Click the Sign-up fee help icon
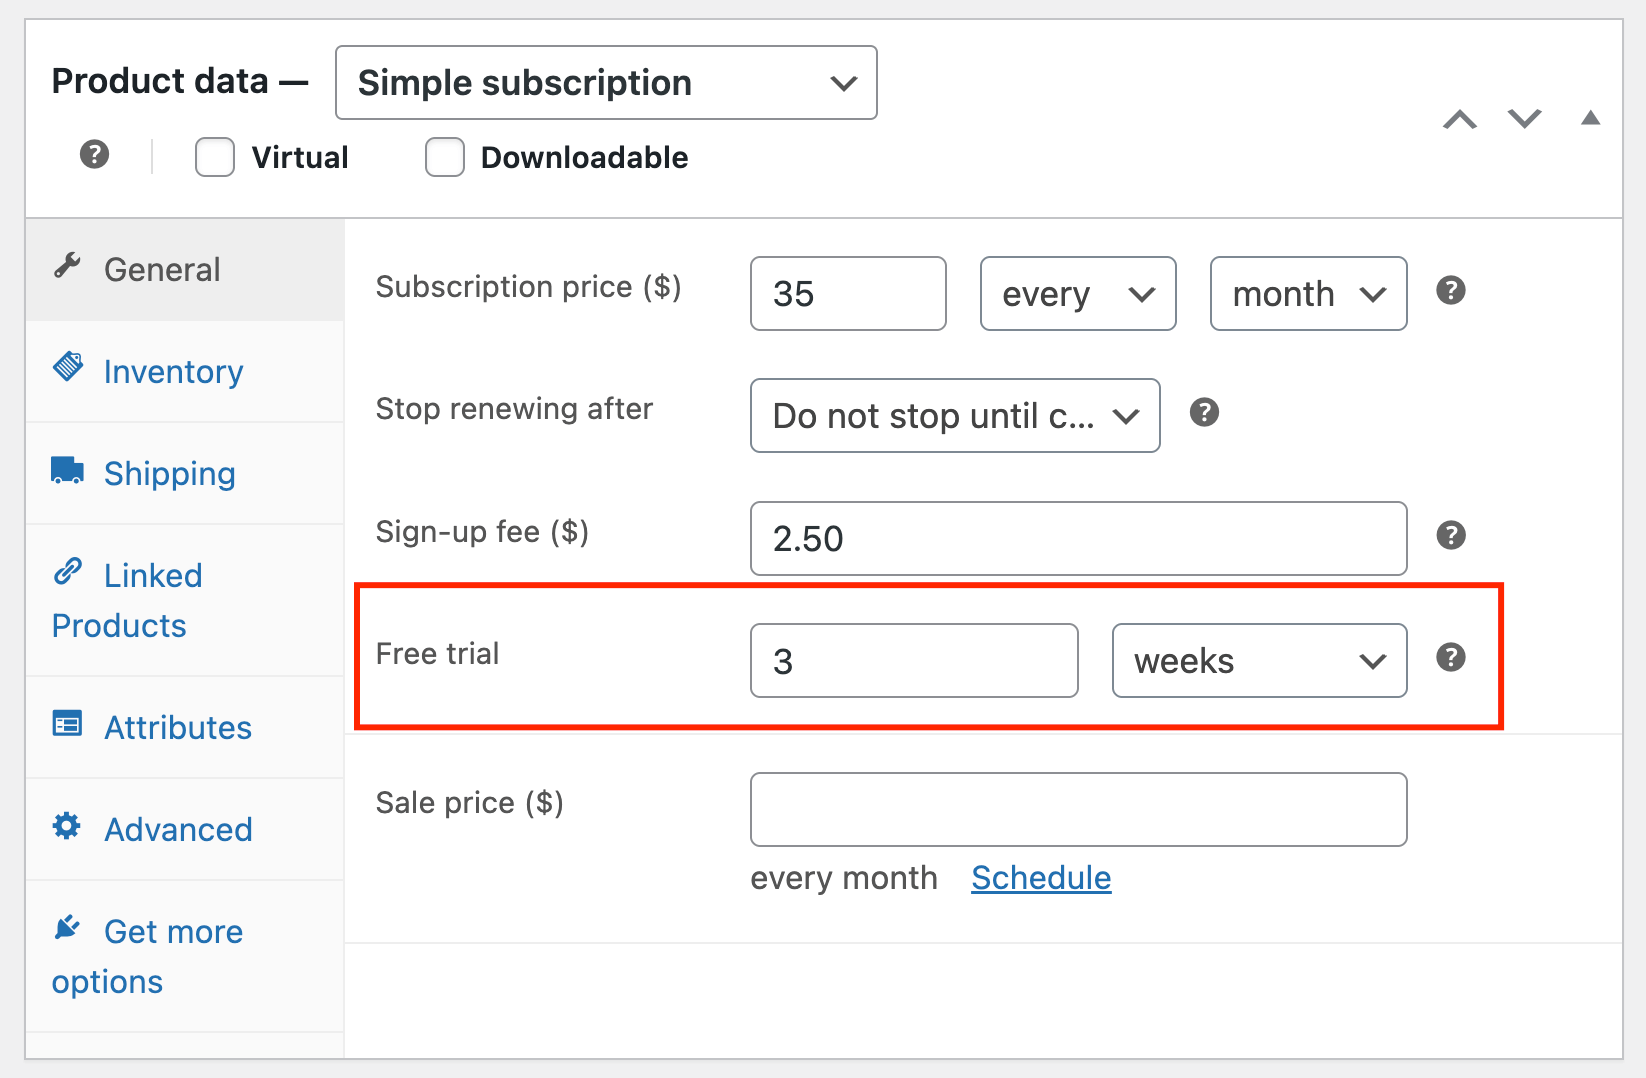This screenshot has width=1646, height=1078. coord(1450,535)
